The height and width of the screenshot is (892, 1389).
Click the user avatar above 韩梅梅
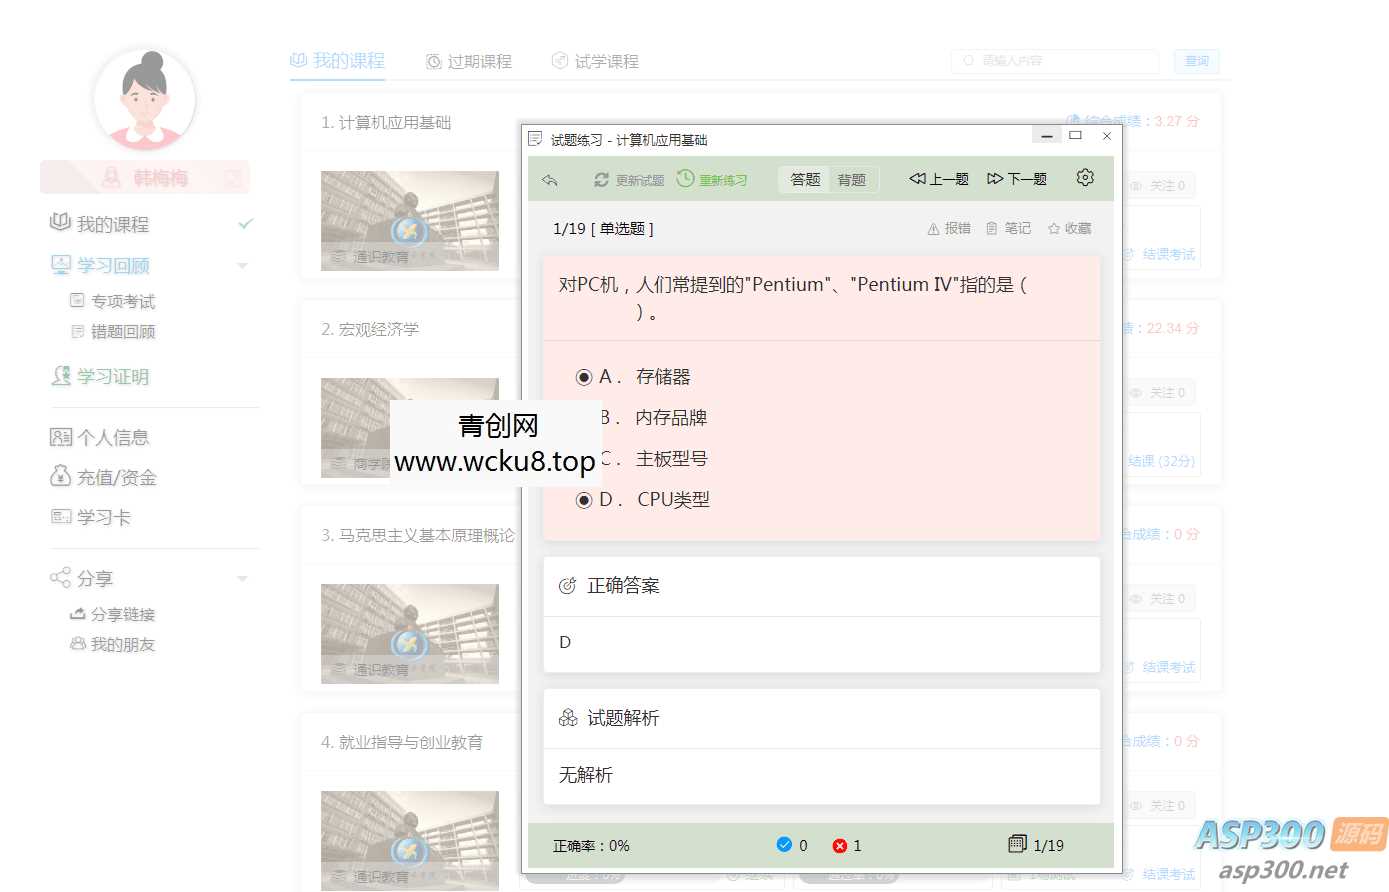click(145, 100)
